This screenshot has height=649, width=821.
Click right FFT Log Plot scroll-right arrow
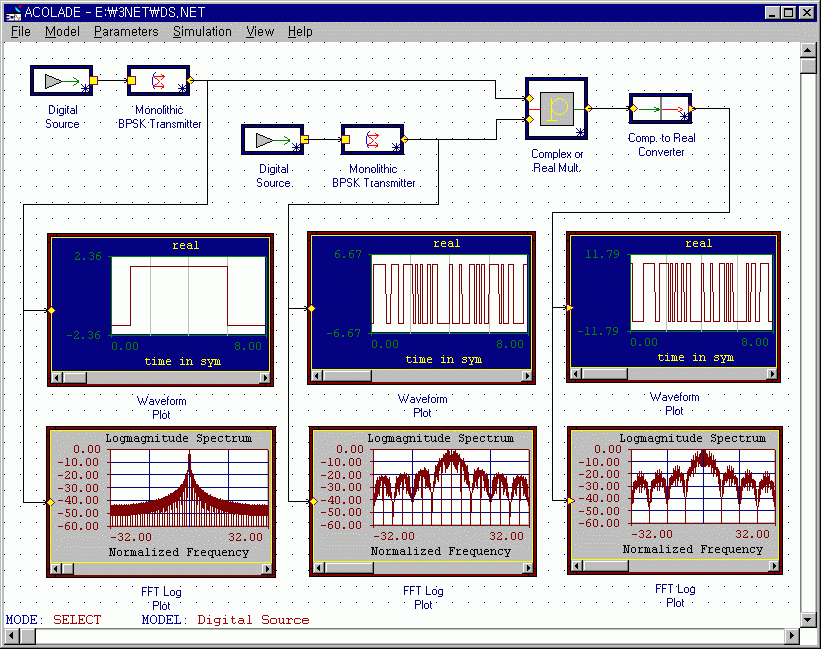(x=773, y=566)
